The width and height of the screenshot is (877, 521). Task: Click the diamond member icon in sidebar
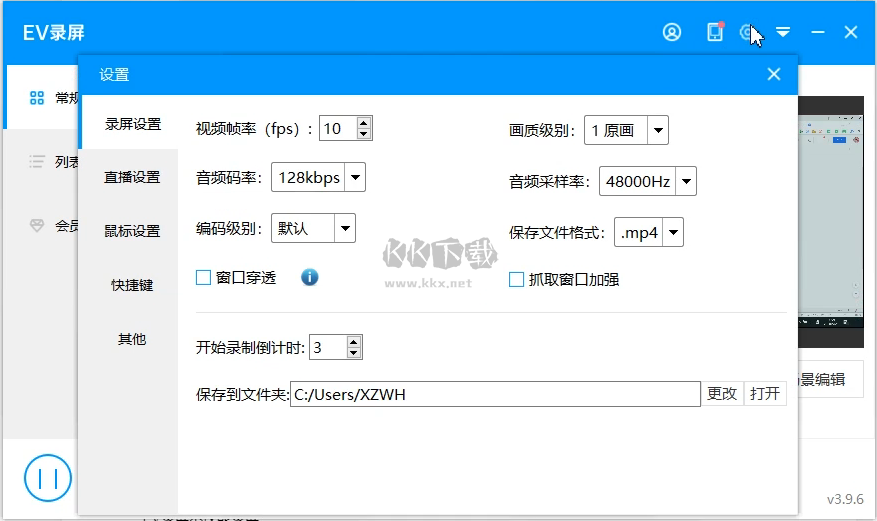37,226
